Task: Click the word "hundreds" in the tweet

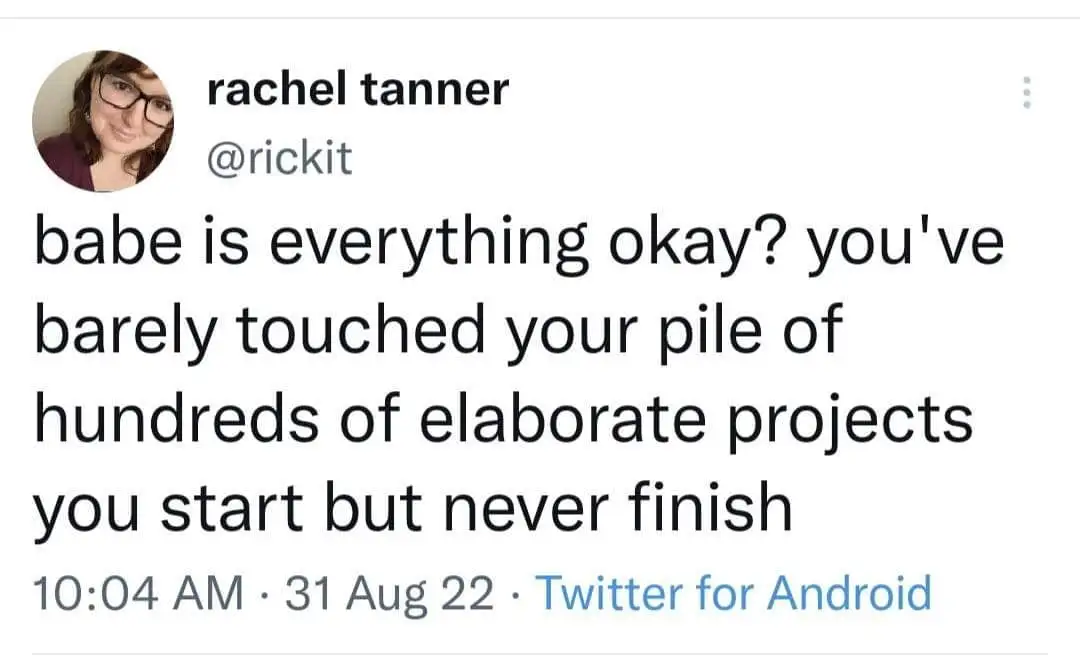Action: (x=176, y=419)
